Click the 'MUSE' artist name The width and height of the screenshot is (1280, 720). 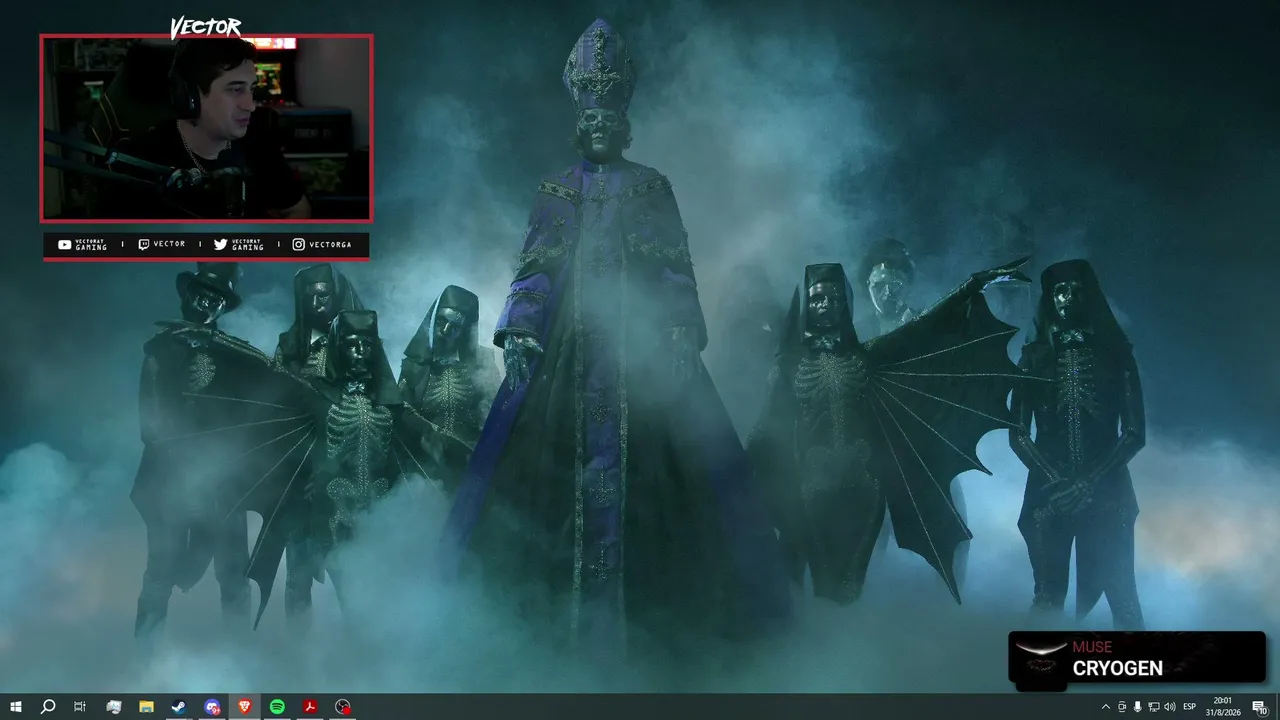tap(1092, 647)
